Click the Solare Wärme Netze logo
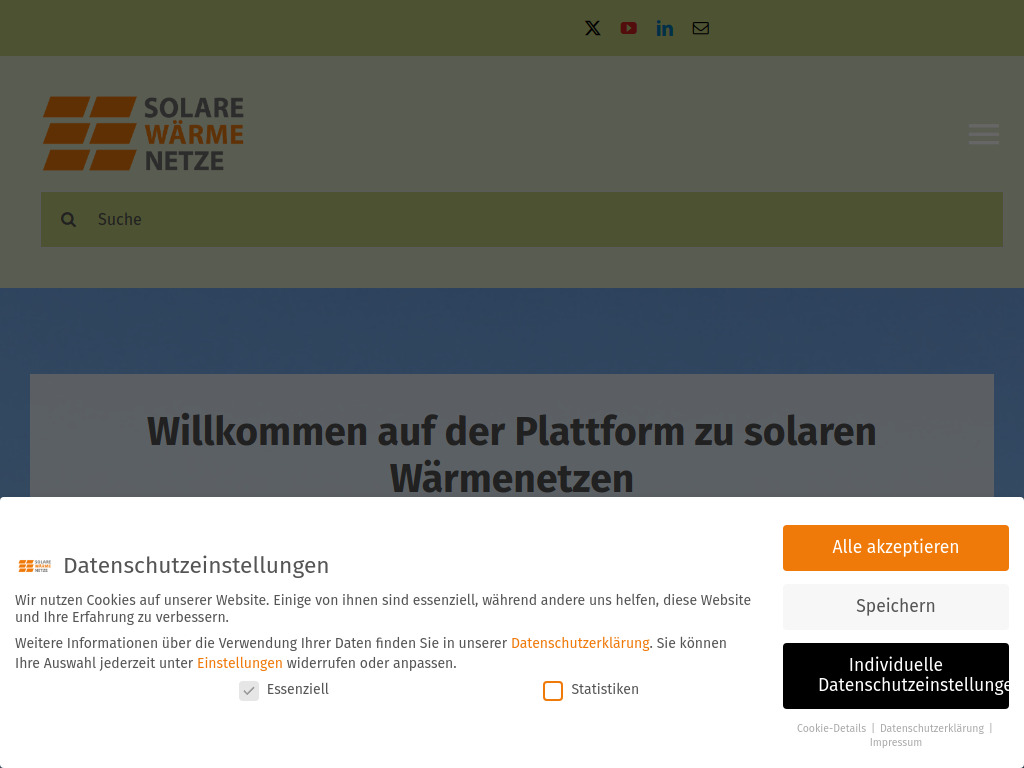 [142, 133]
